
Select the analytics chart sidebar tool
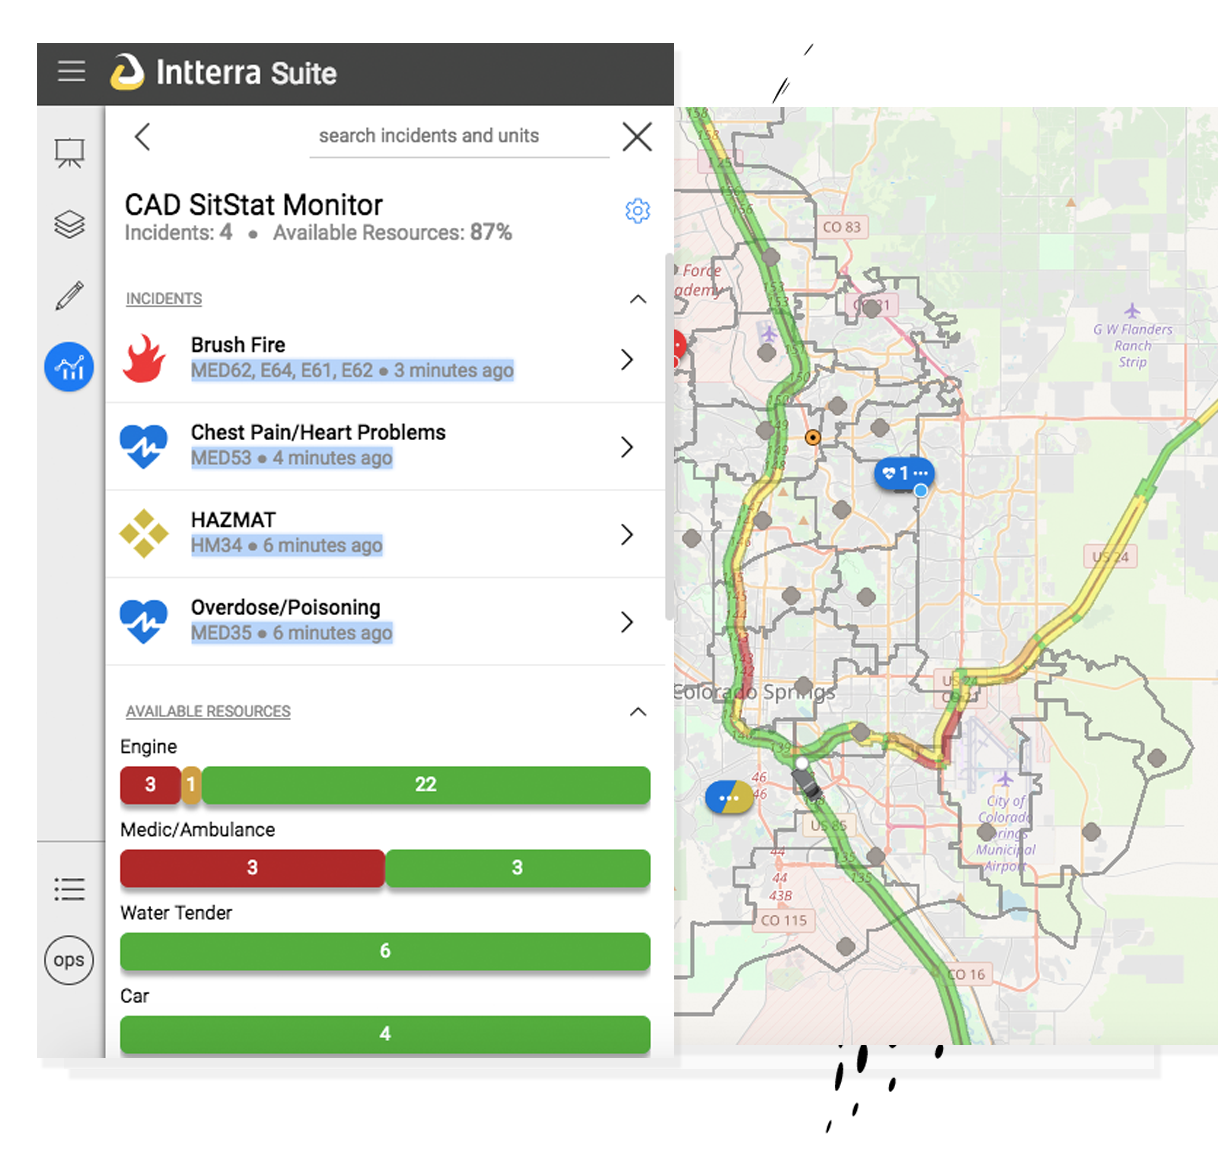click(x=69, y=367)
